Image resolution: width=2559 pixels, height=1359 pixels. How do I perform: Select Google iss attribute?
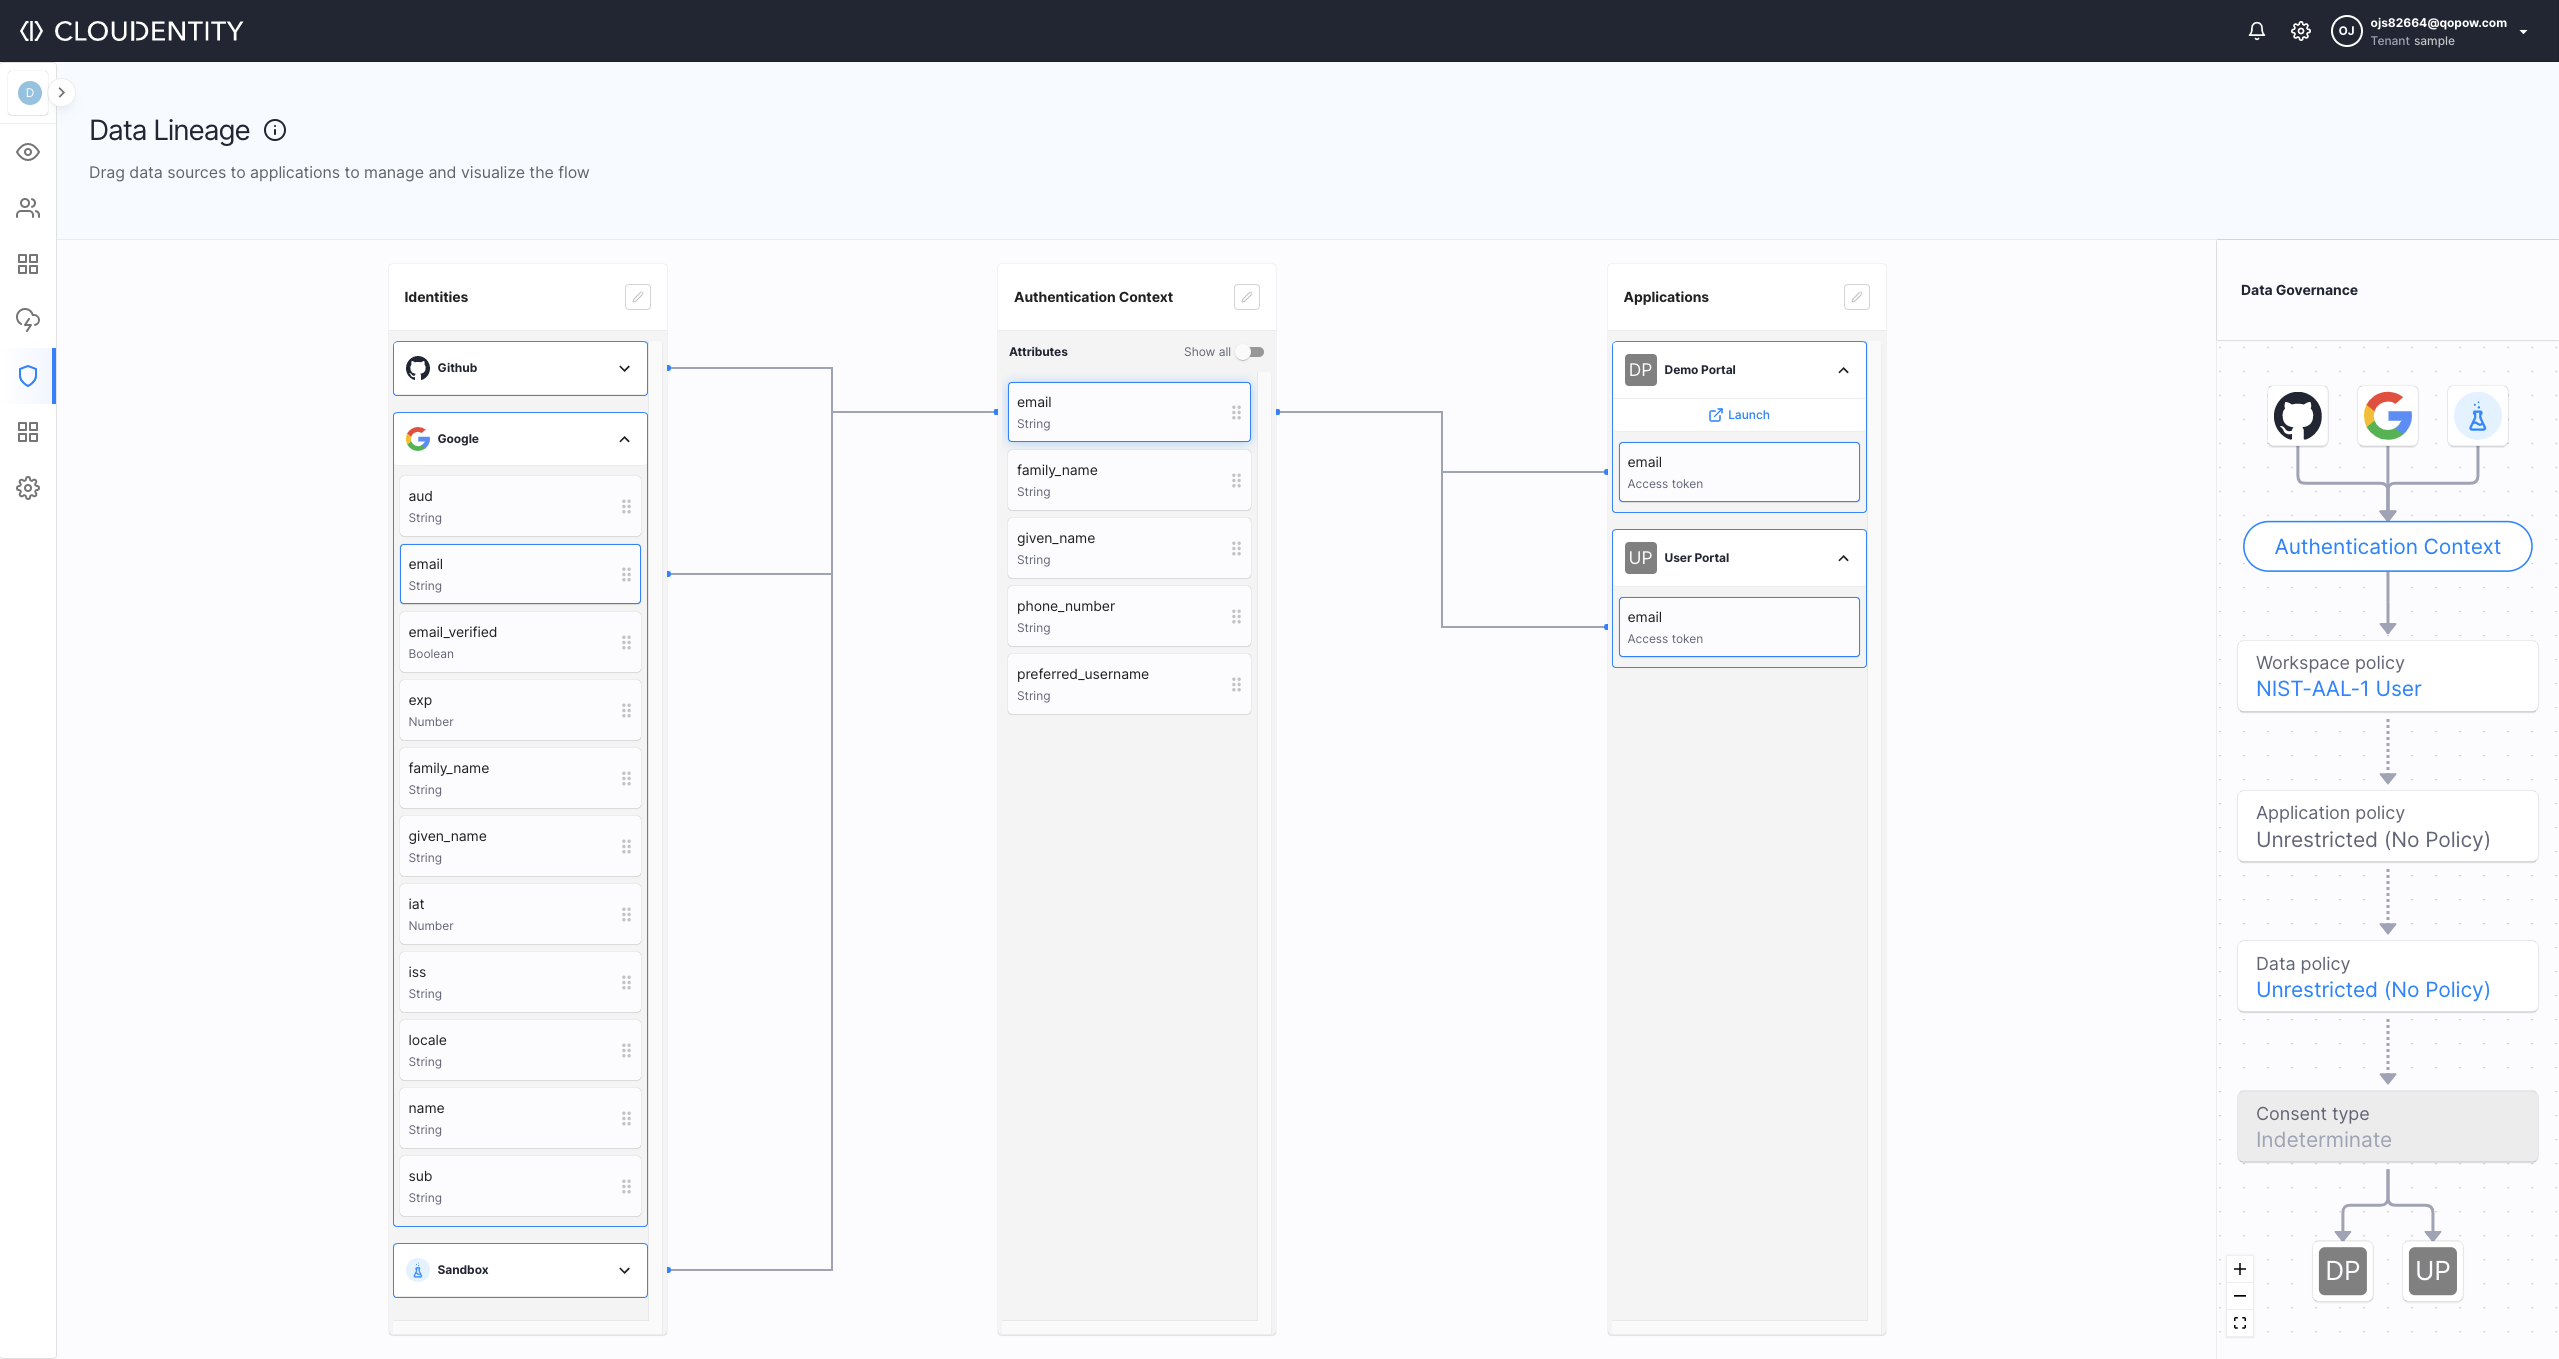pyautogui.click(x=520, y=982)
